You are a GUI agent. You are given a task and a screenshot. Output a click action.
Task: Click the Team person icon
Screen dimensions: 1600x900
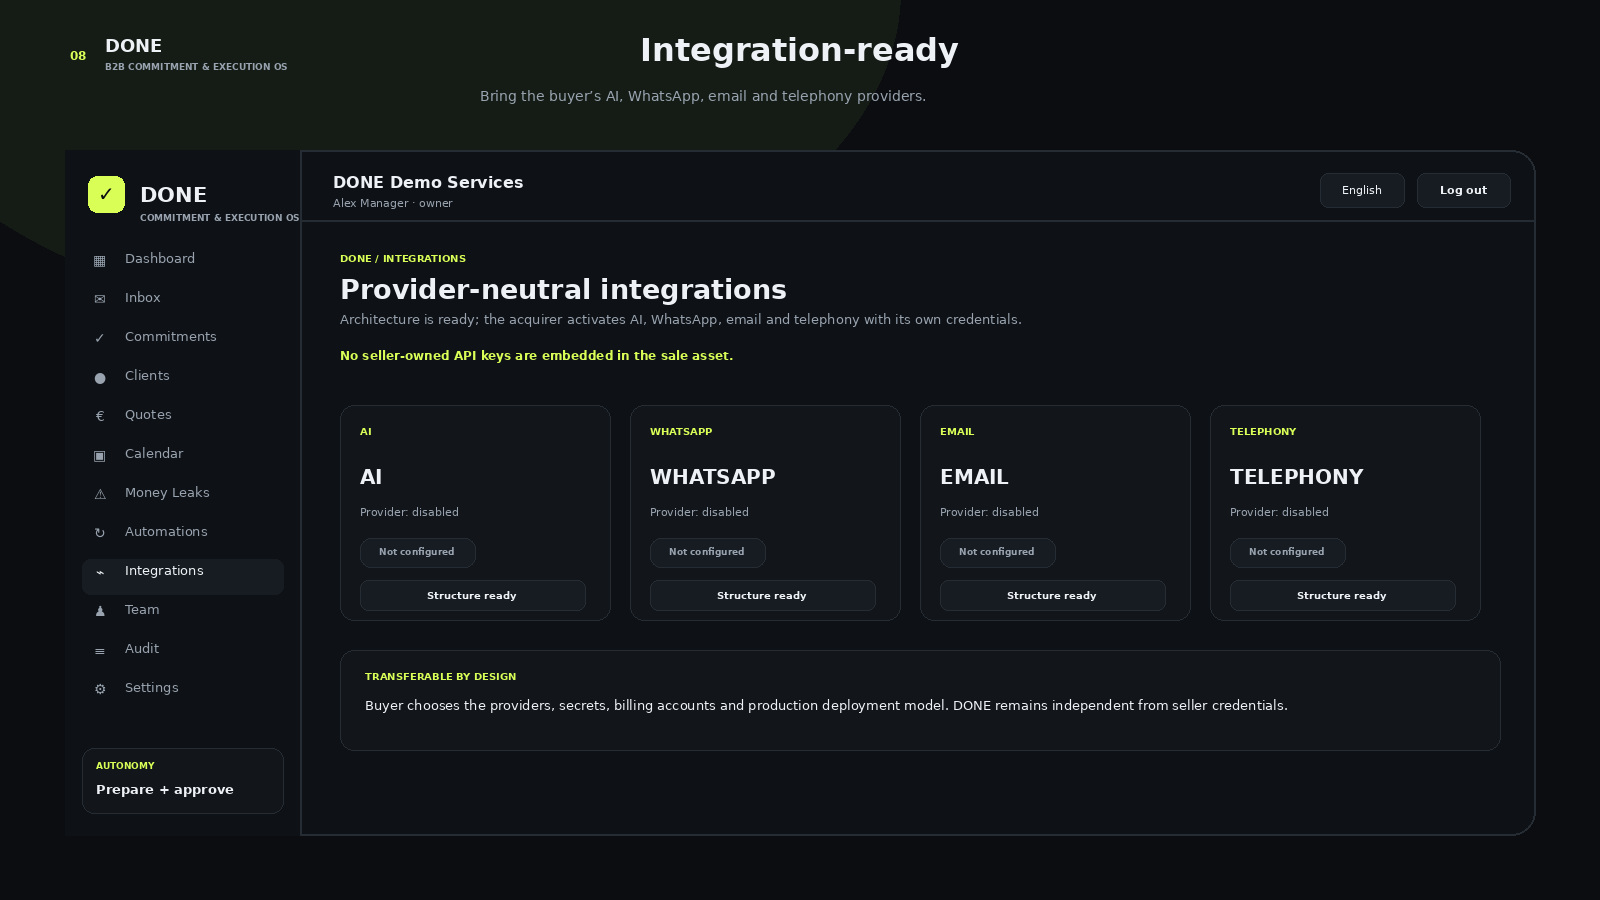(100, 611)
